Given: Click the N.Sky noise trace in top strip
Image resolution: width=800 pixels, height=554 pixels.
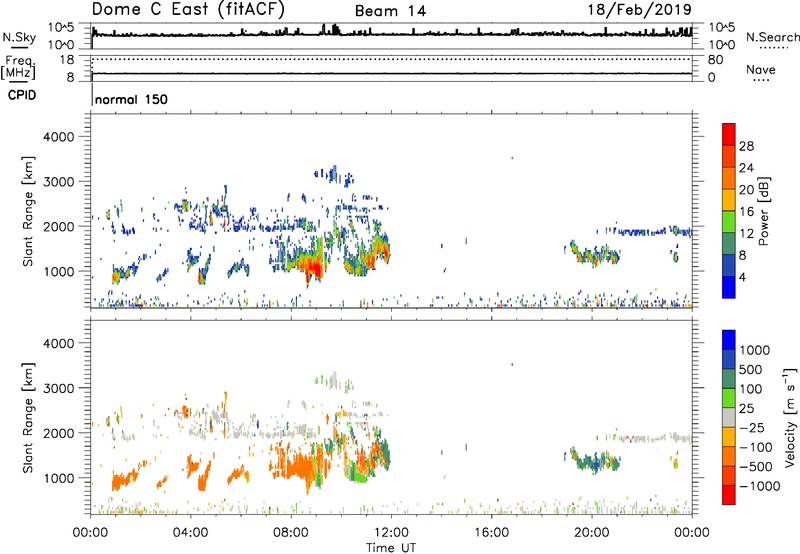Looking at the screenshot, I should tap(391, 34).
